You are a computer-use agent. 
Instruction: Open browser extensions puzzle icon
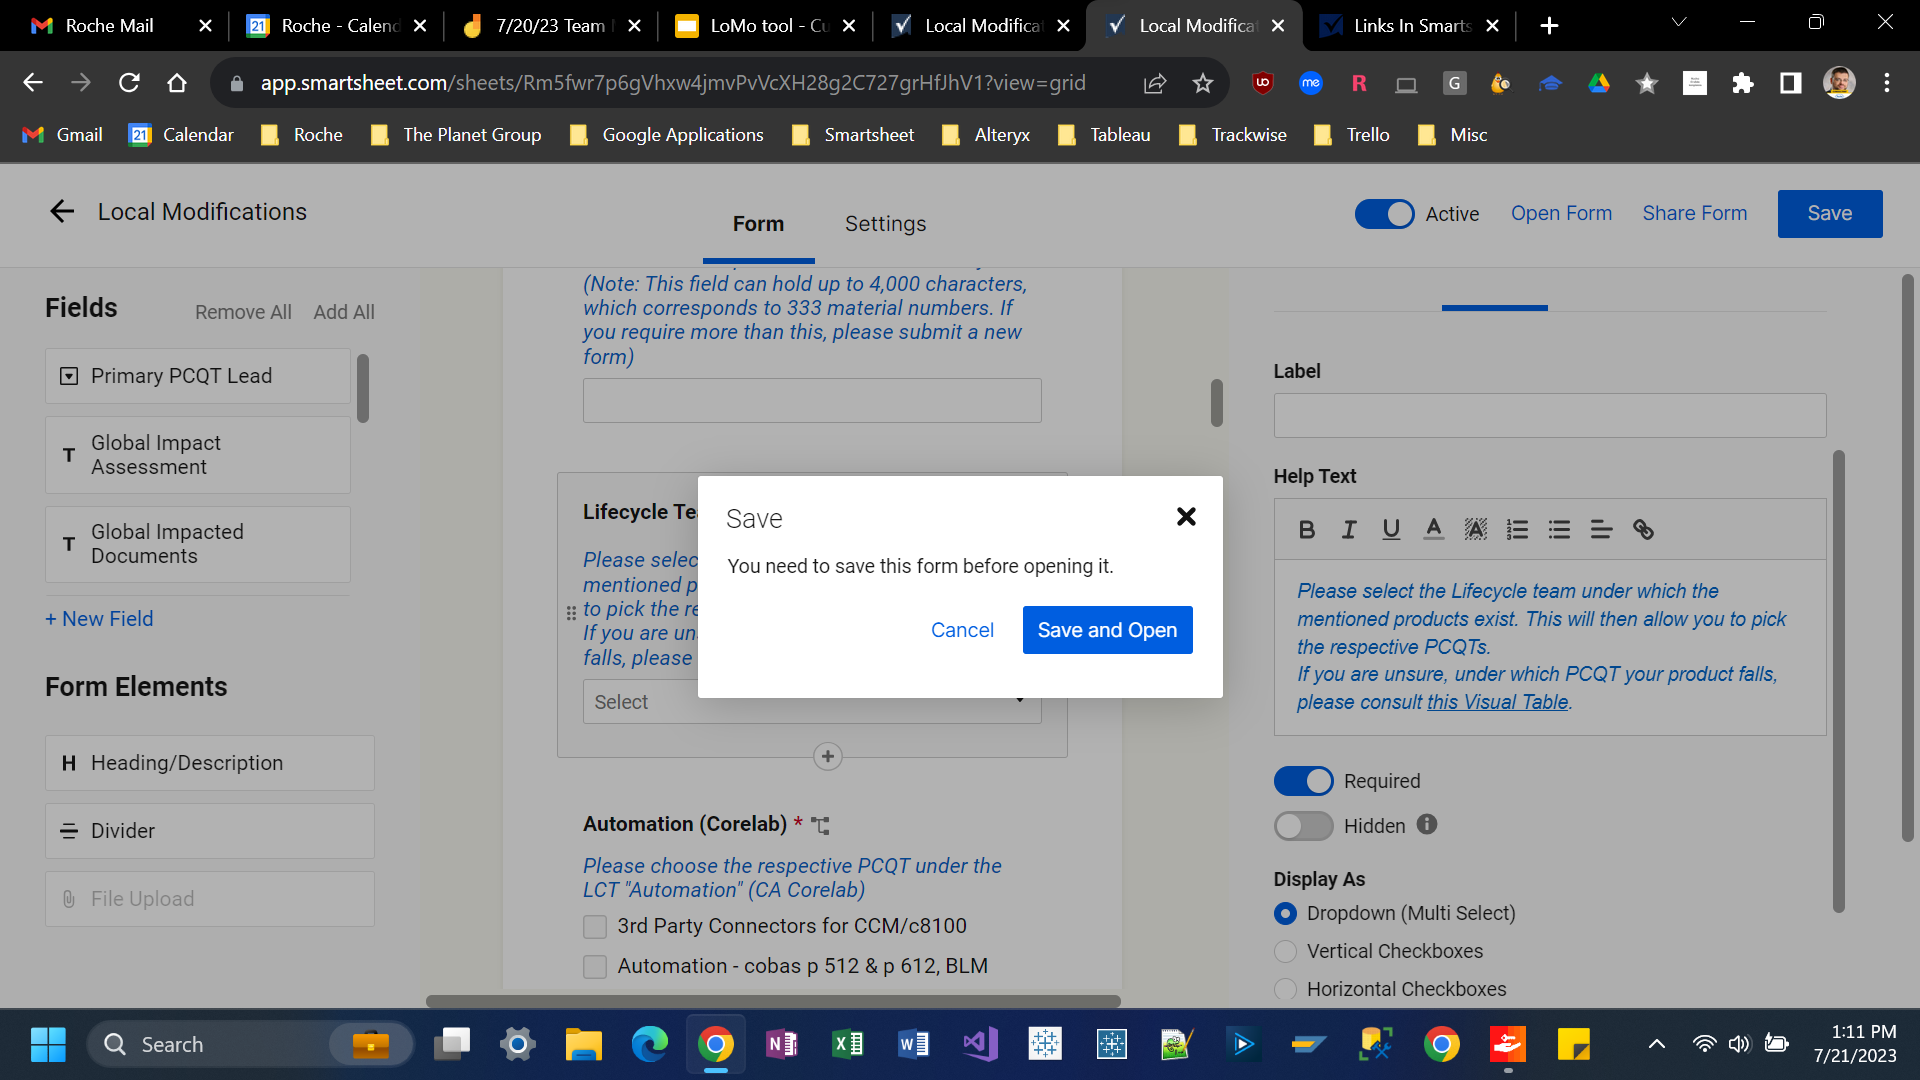1743,83
